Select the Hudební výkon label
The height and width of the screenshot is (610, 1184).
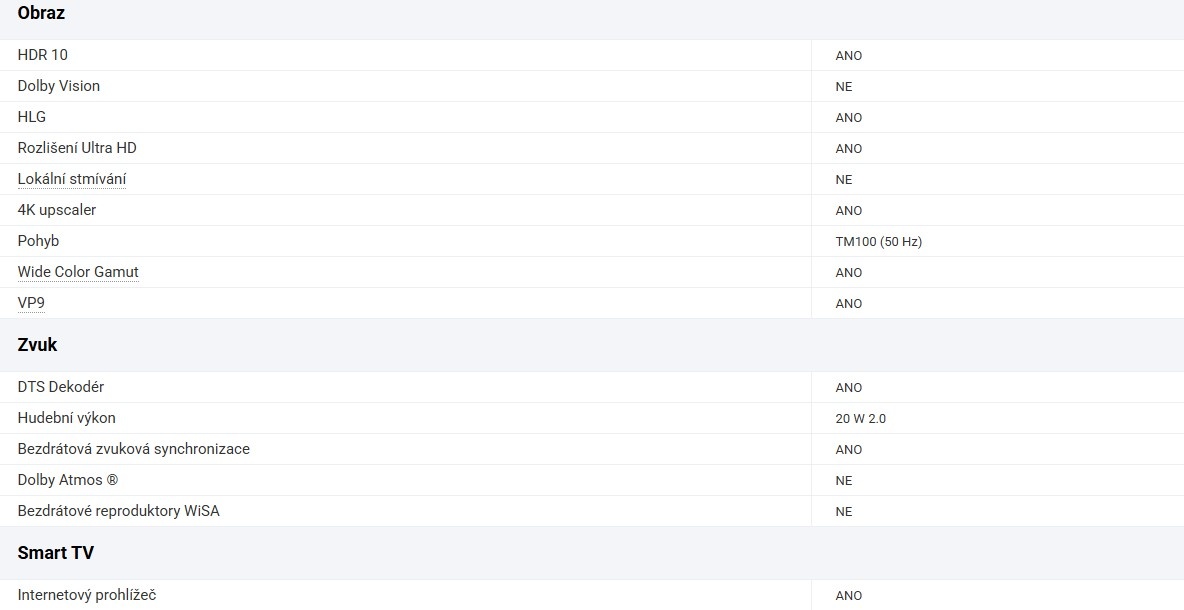[67, 418]
